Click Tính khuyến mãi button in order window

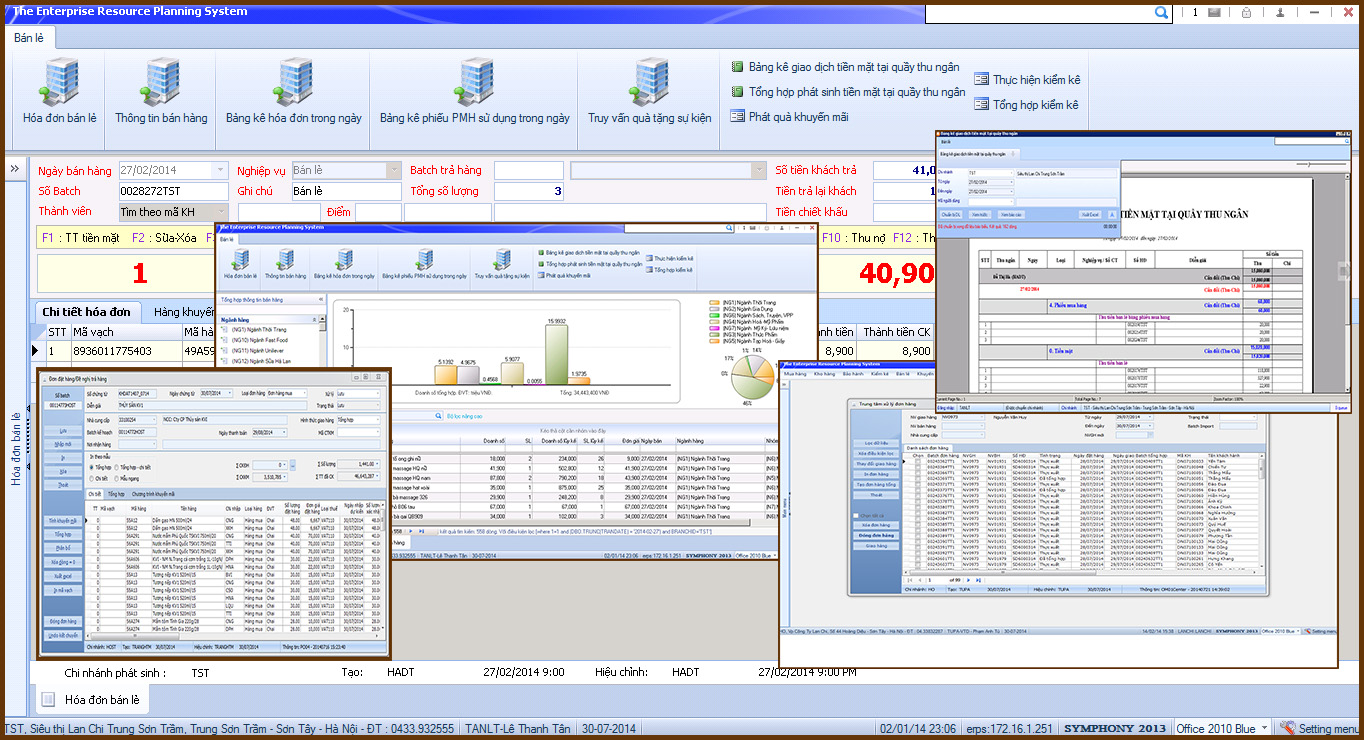(63, 521)
